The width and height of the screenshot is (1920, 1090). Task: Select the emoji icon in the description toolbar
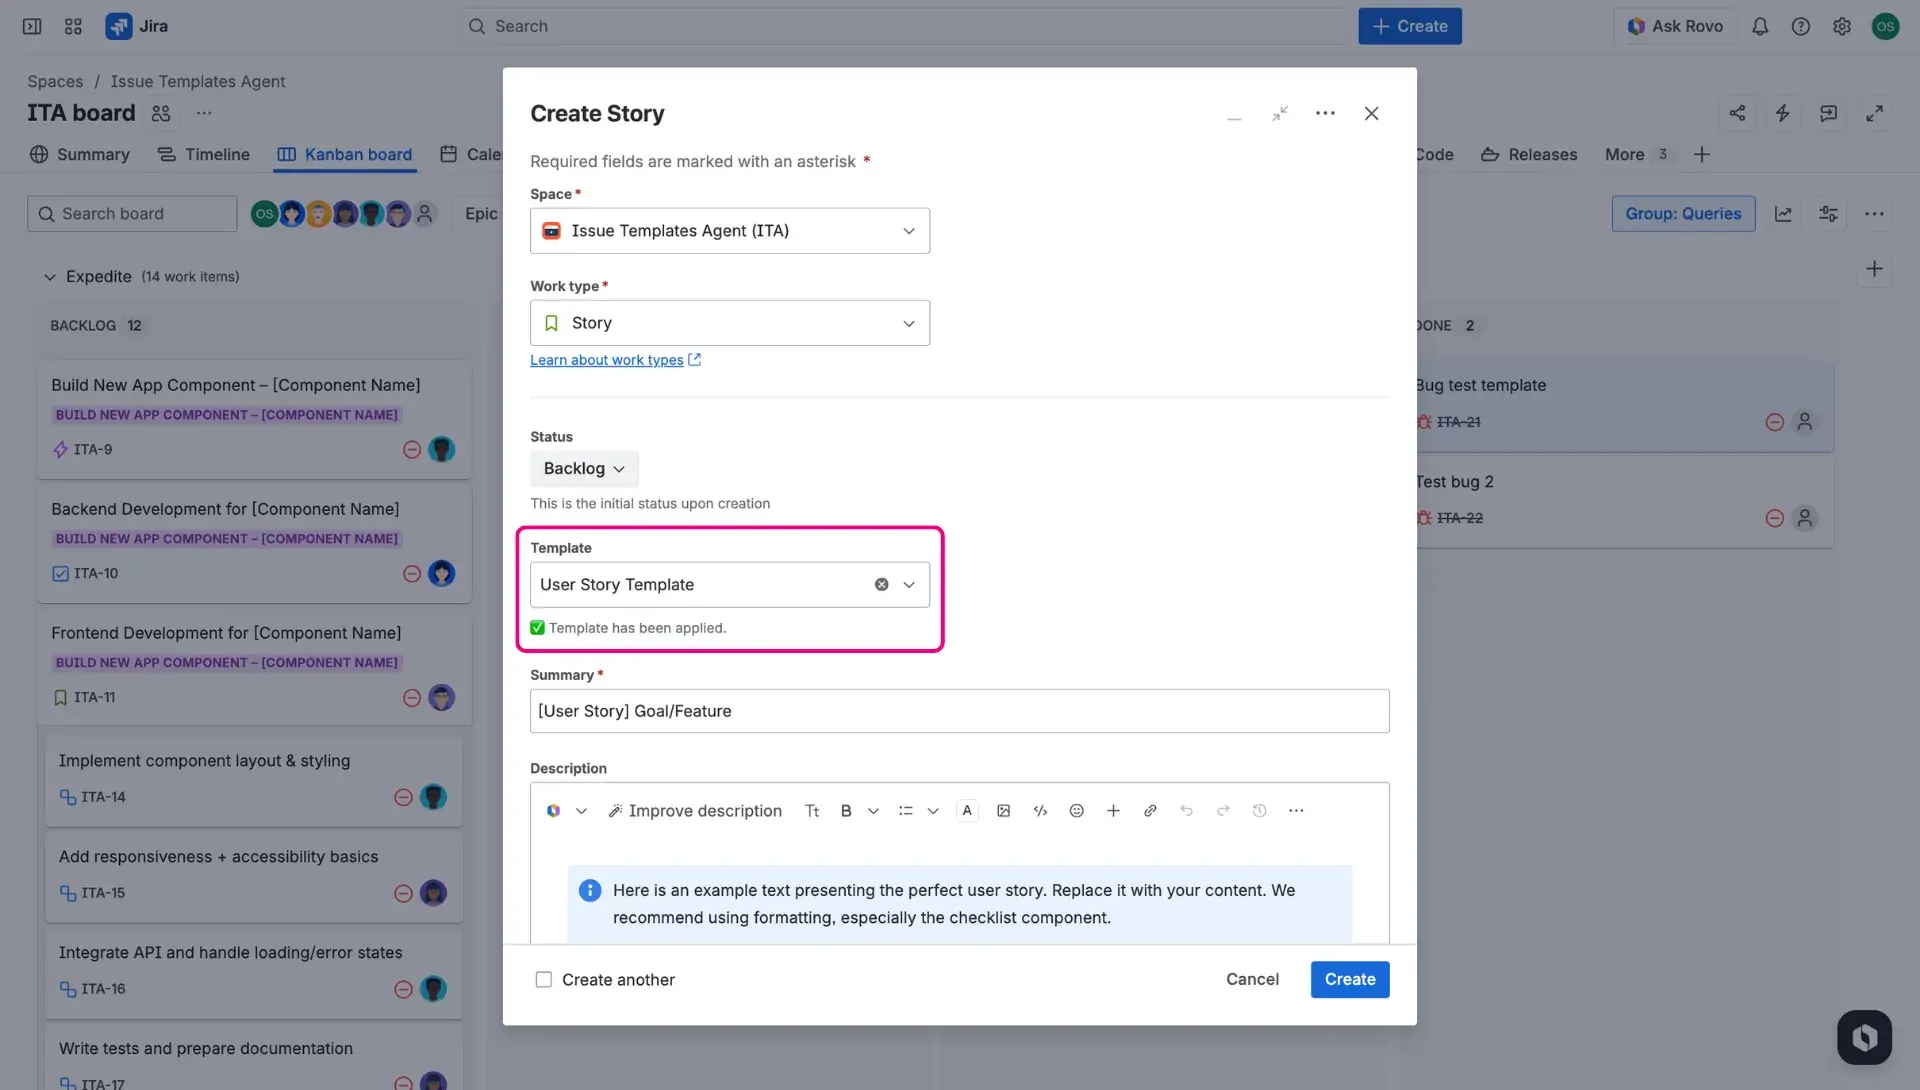[1077, 810]
